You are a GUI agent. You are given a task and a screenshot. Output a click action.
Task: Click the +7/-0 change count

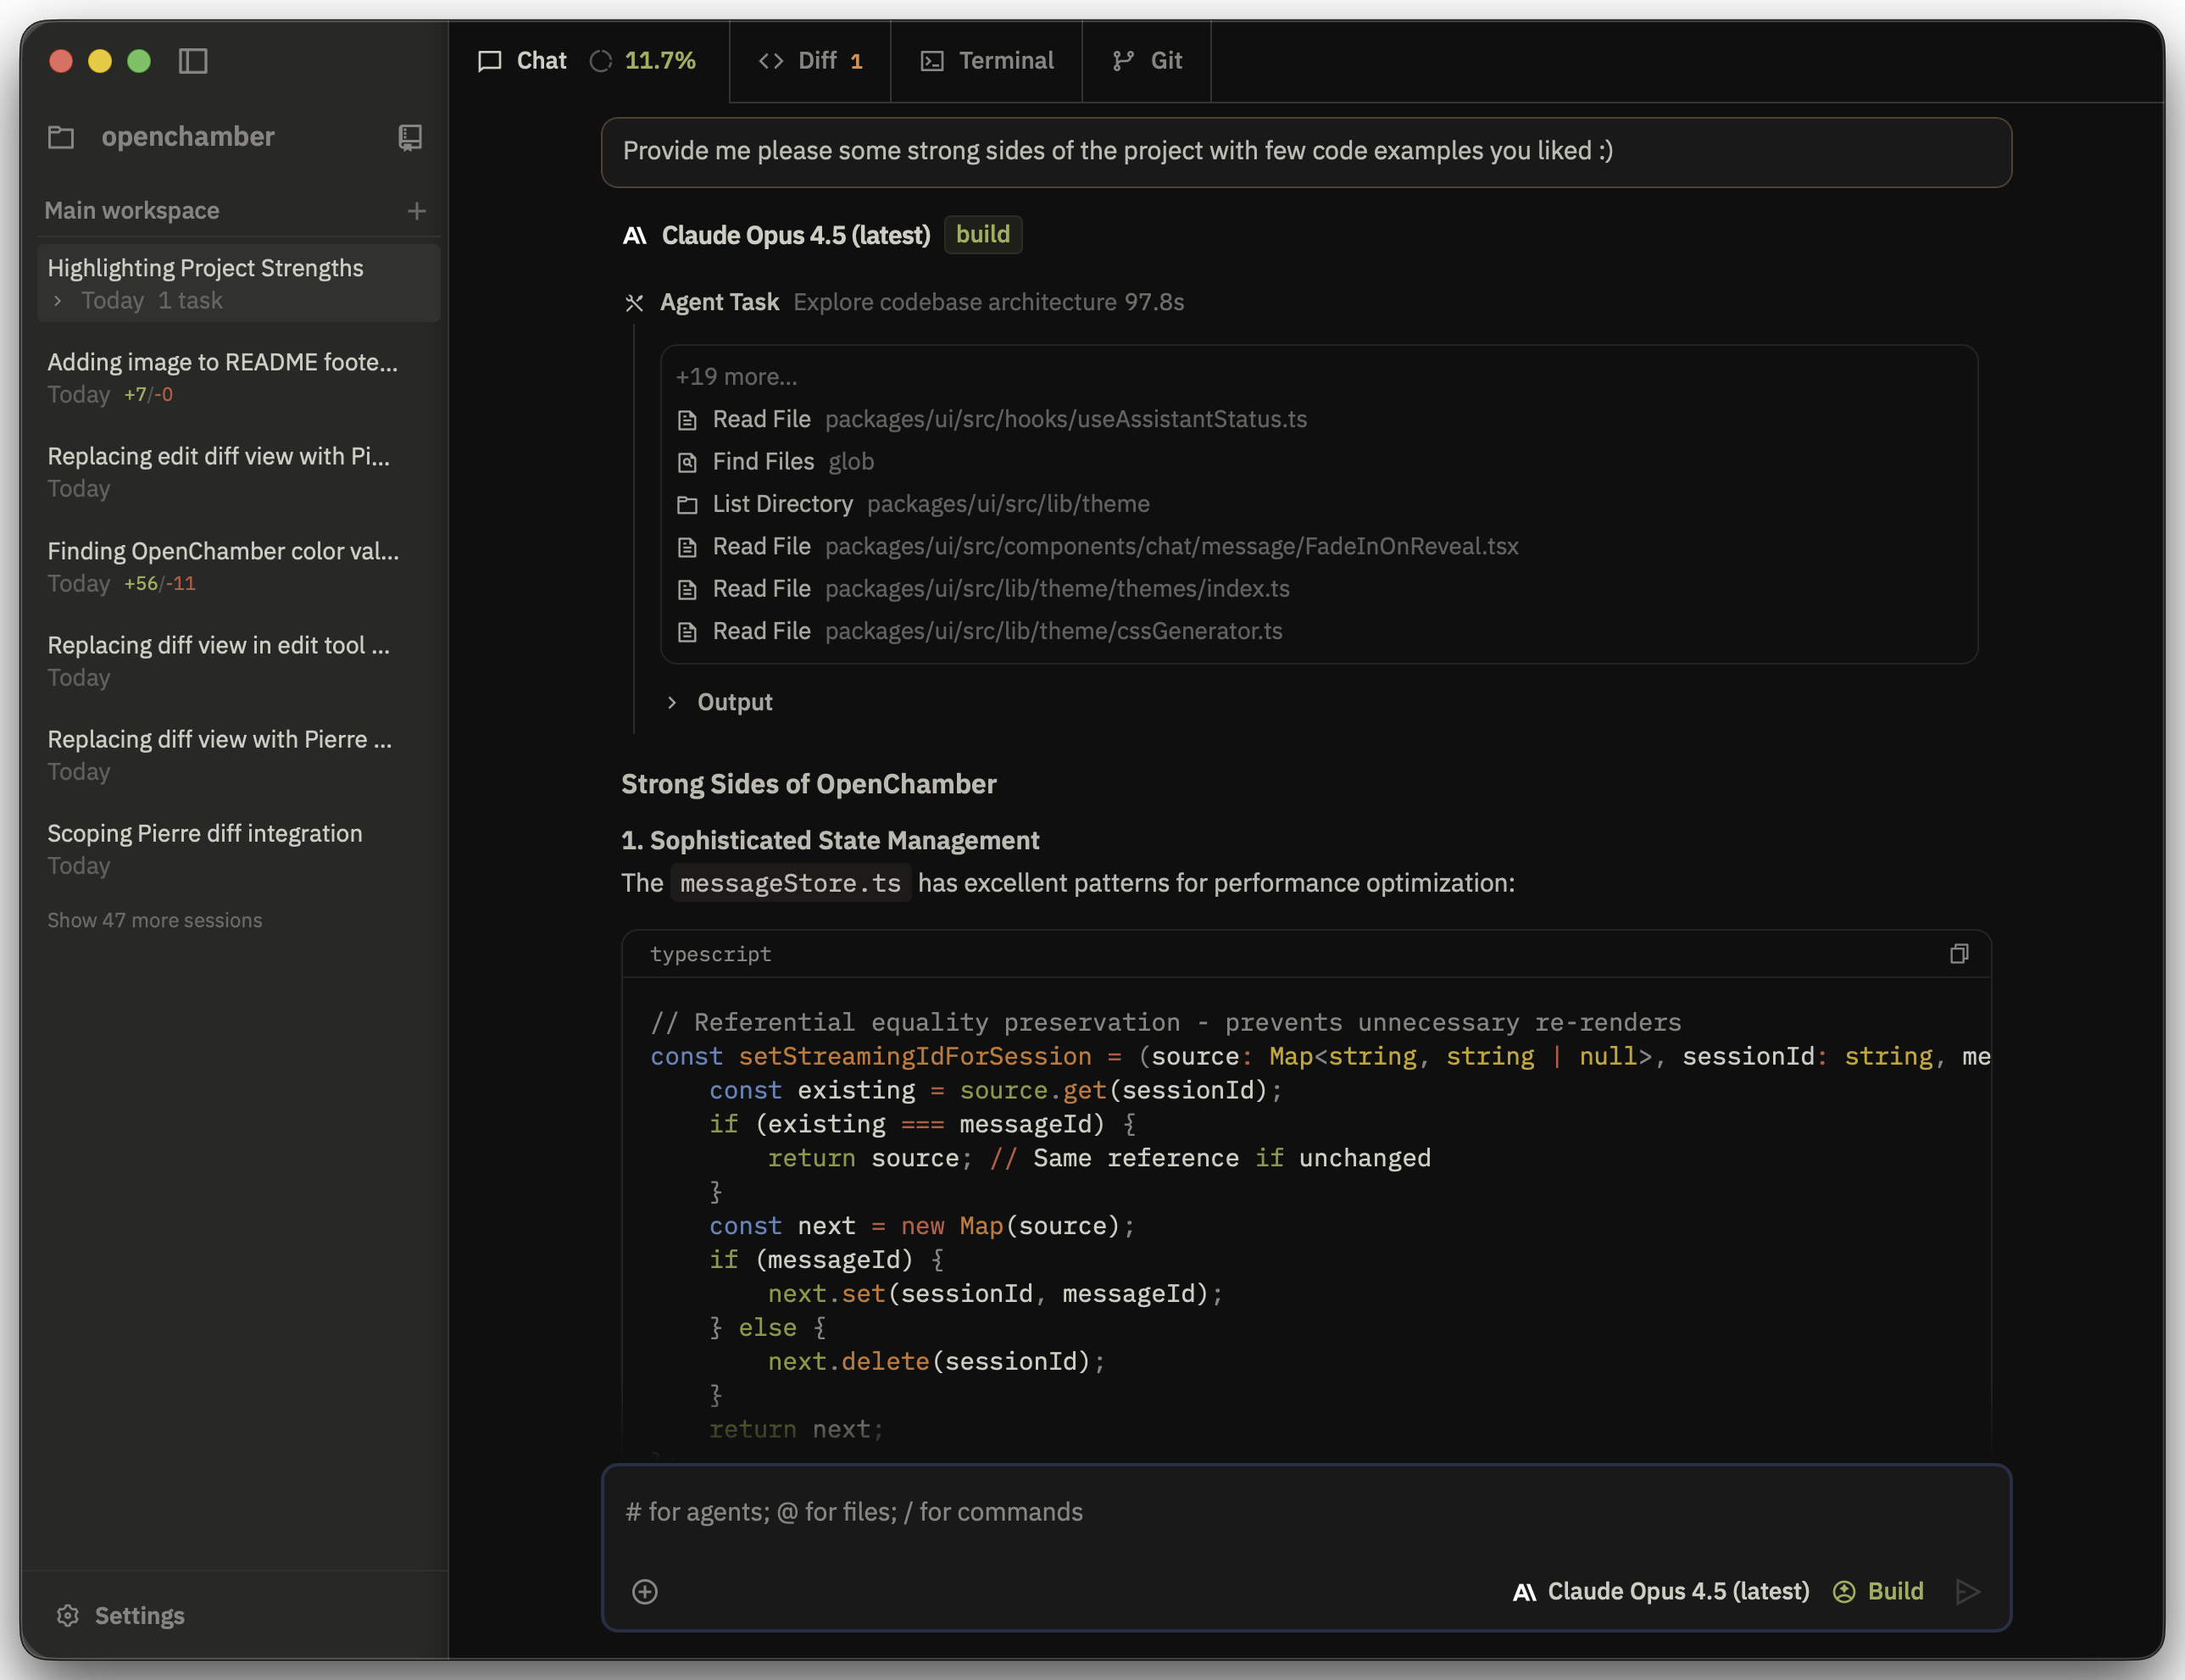148,395
